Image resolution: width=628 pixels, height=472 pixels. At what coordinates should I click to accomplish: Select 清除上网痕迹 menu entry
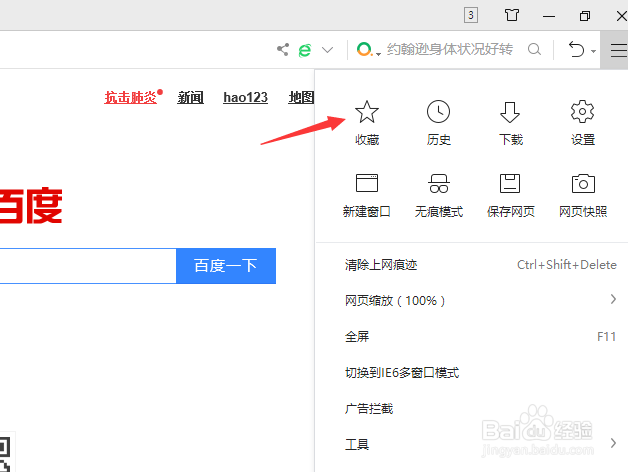pyautogui.click(x=472, y=265)
